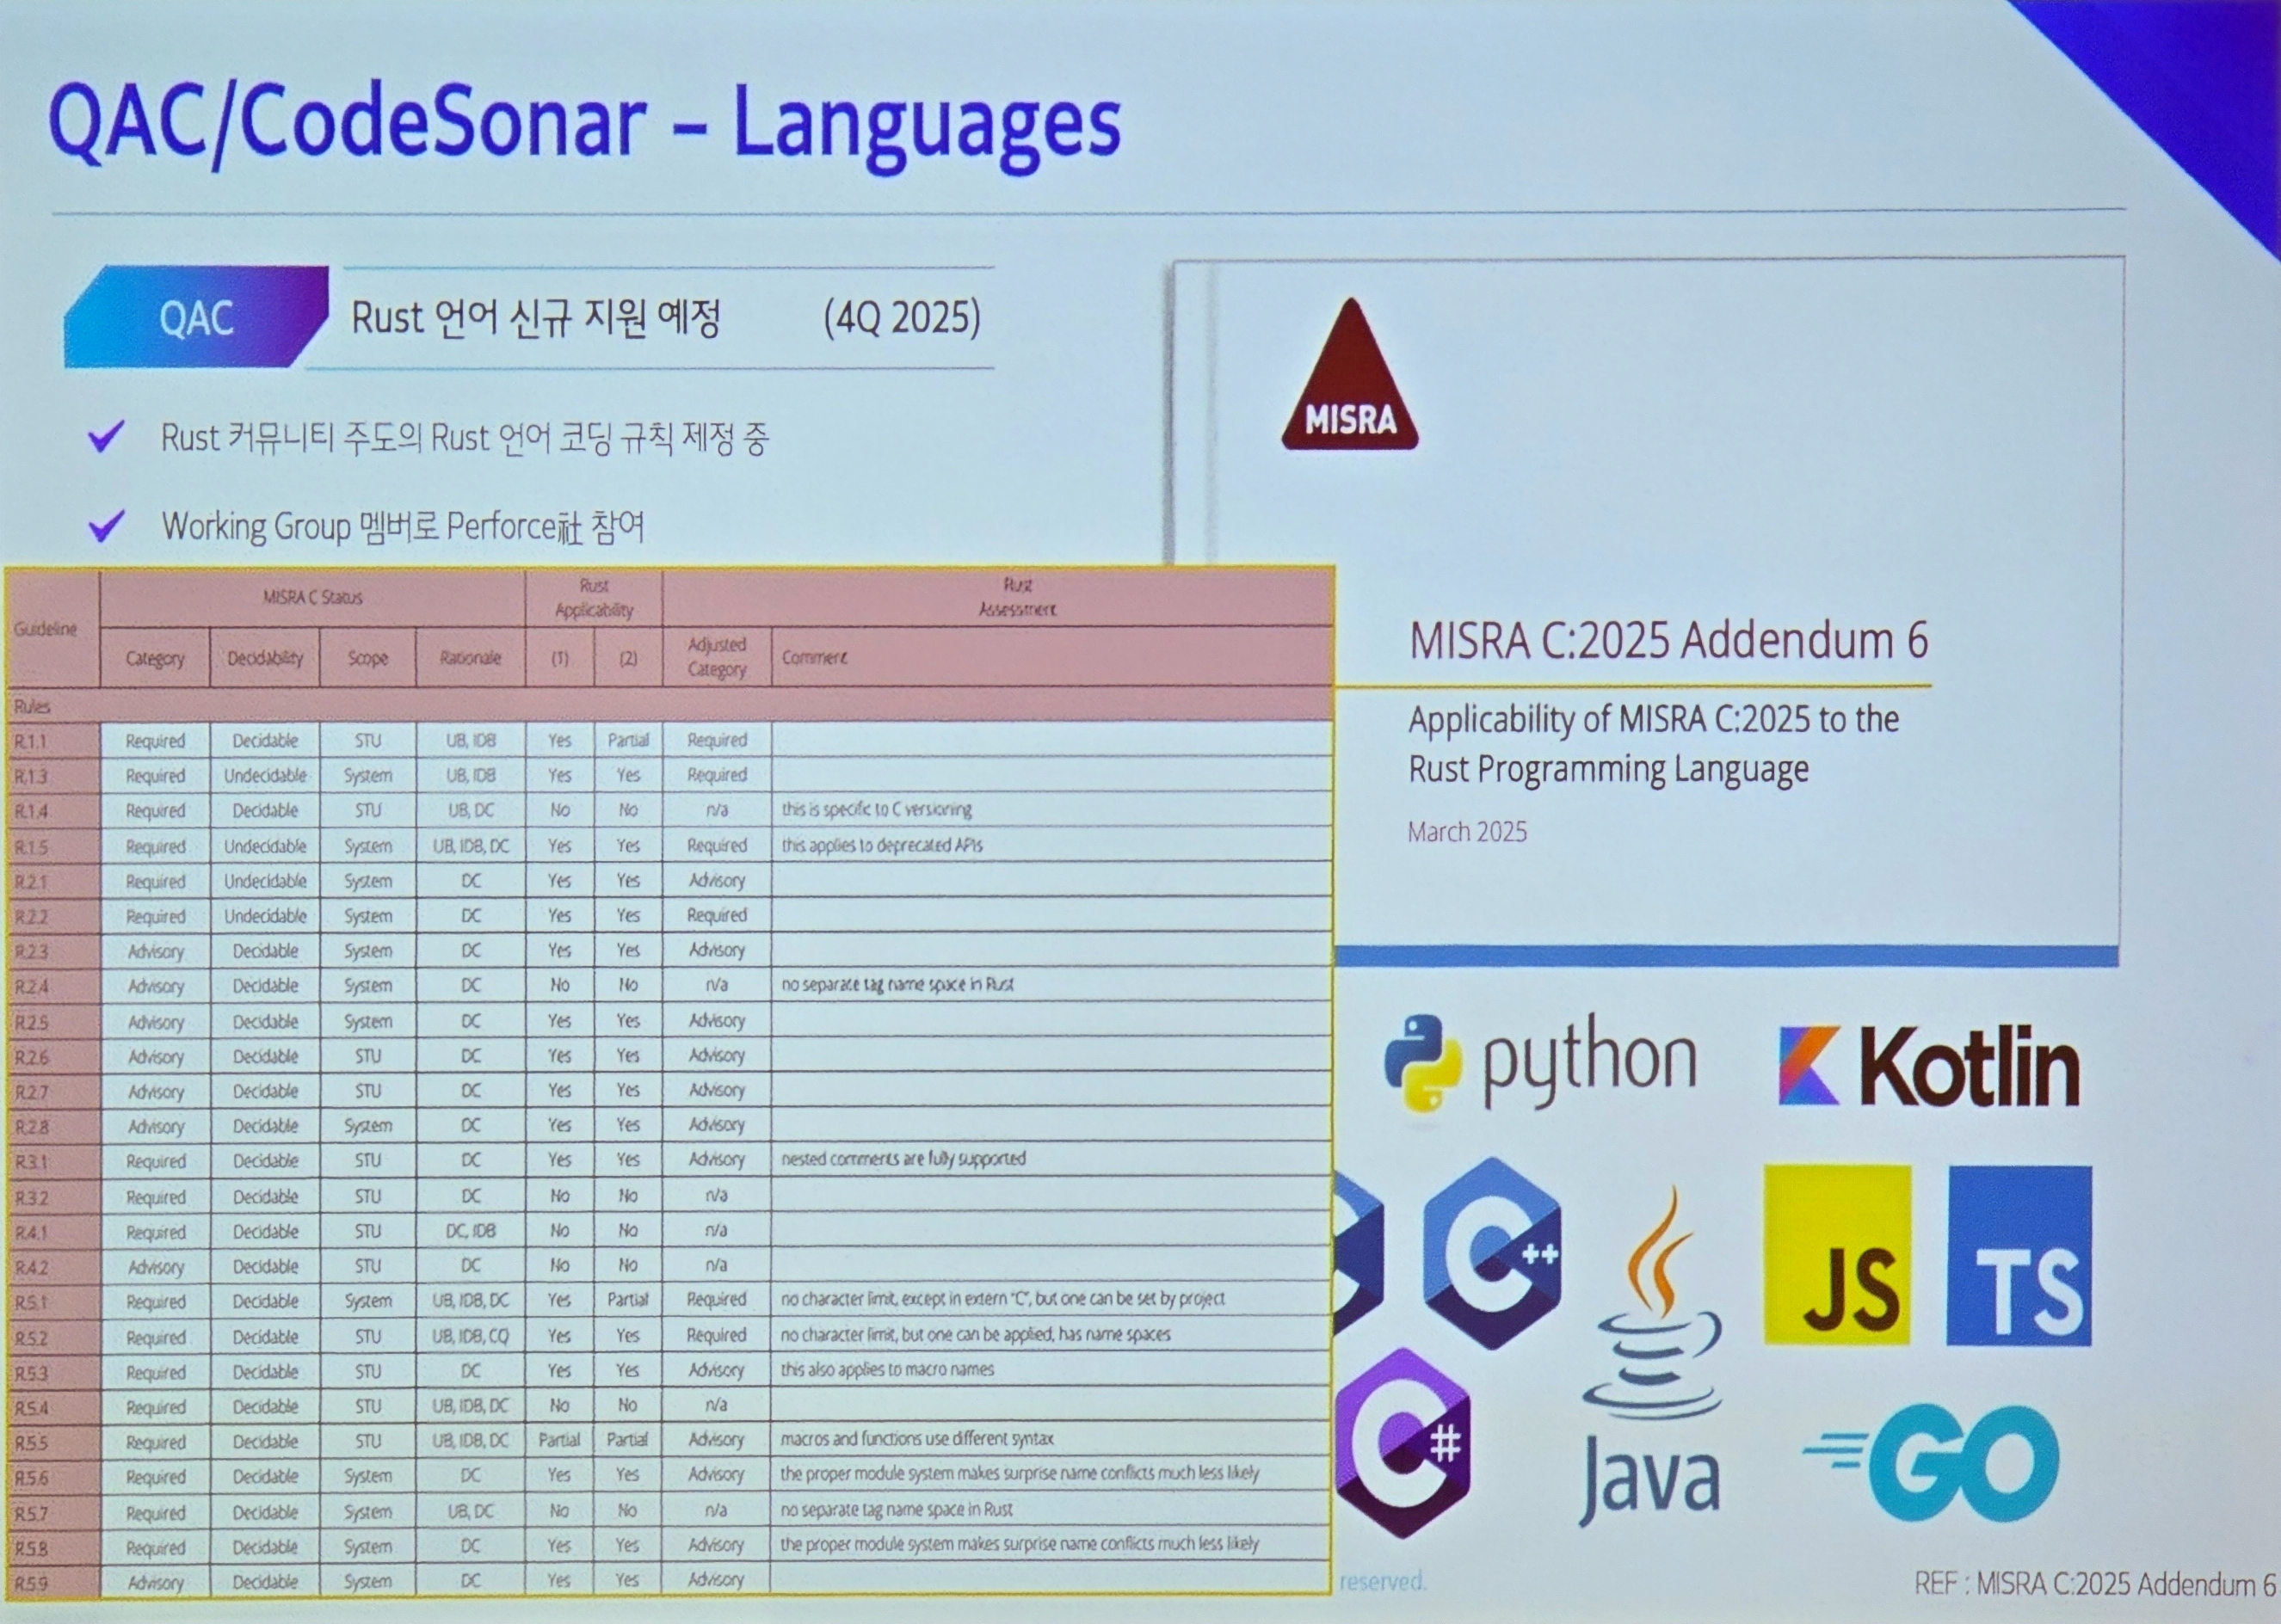Click the C# purple hexagon logo
This screenshot has width=2281, height=1624.
[x=1404, y=1442]
